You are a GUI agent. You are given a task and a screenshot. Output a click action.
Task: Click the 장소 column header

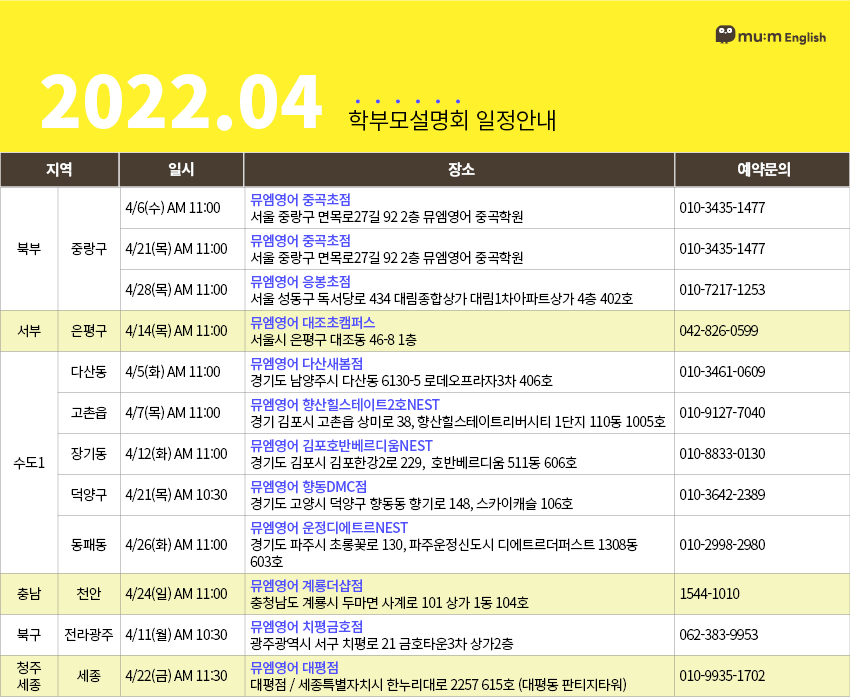459,170
